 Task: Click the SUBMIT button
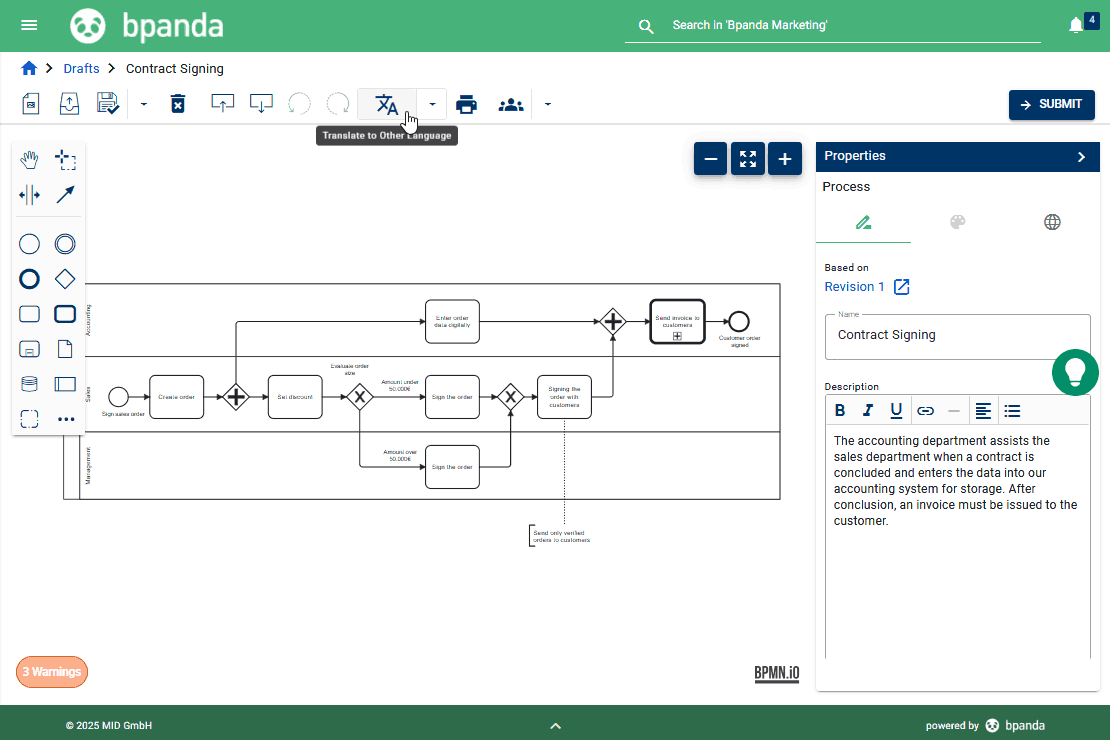pyautogui.click(x=1051, y=104)
